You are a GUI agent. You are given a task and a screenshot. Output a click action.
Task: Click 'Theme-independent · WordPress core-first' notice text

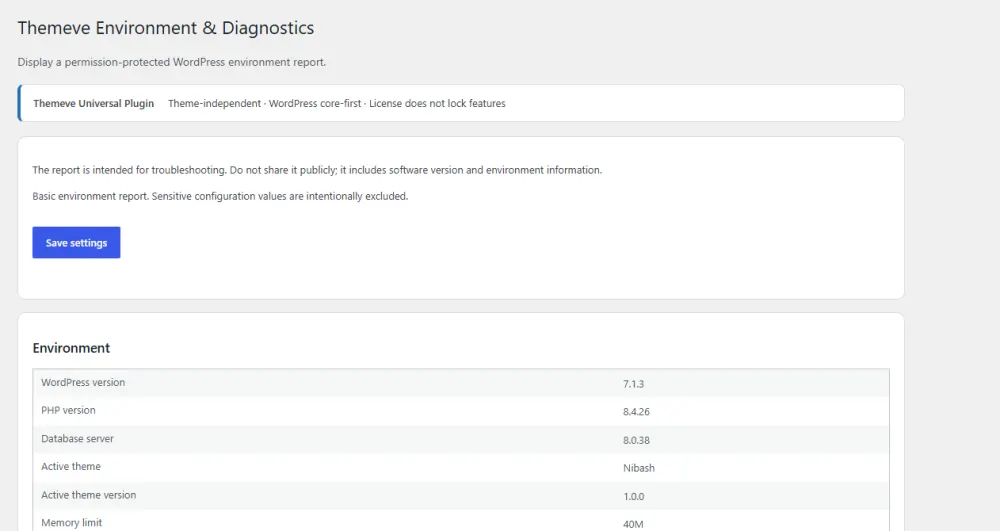coord(265,103)
